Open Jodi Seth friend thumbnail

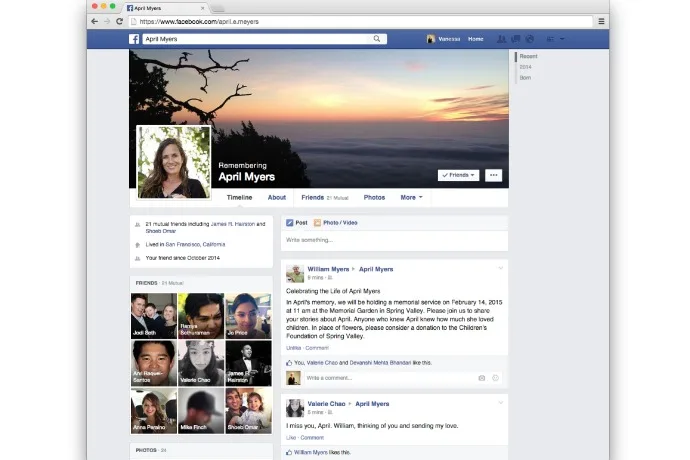point(154,316)
